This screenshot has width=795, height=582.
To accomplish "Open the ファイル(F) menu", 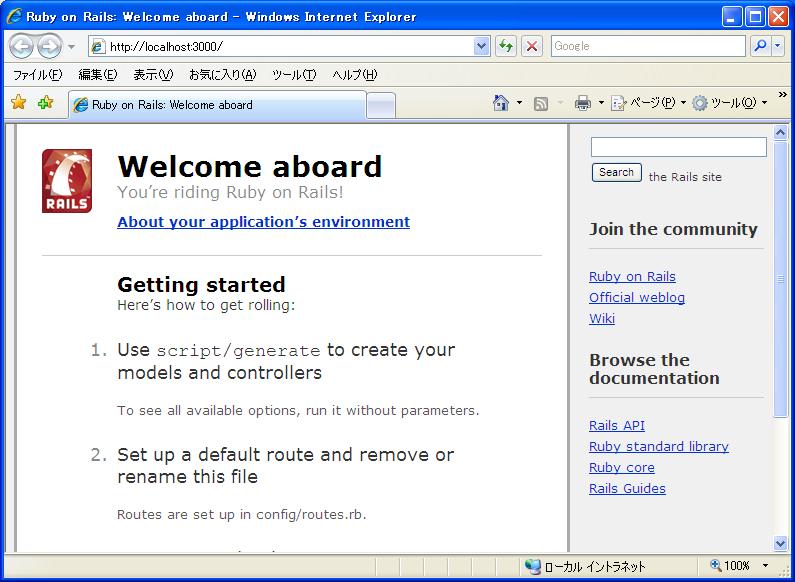I will click(x=38, y=75).
